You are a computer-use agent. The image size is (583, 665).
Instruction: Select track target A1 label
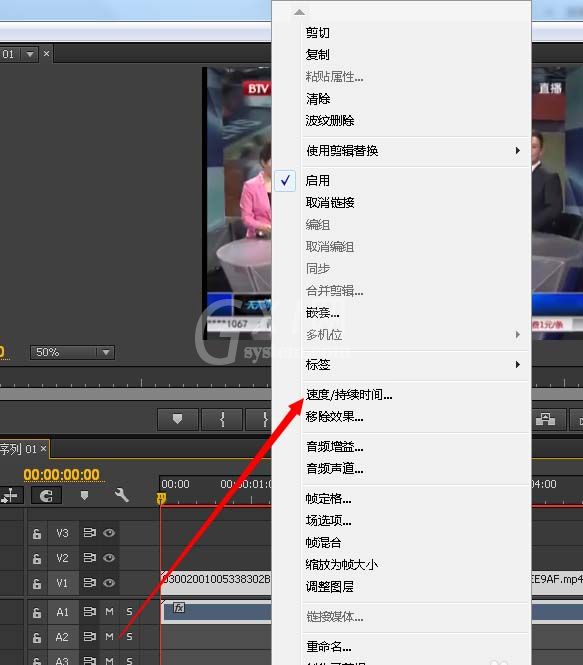tap(62, 612)
